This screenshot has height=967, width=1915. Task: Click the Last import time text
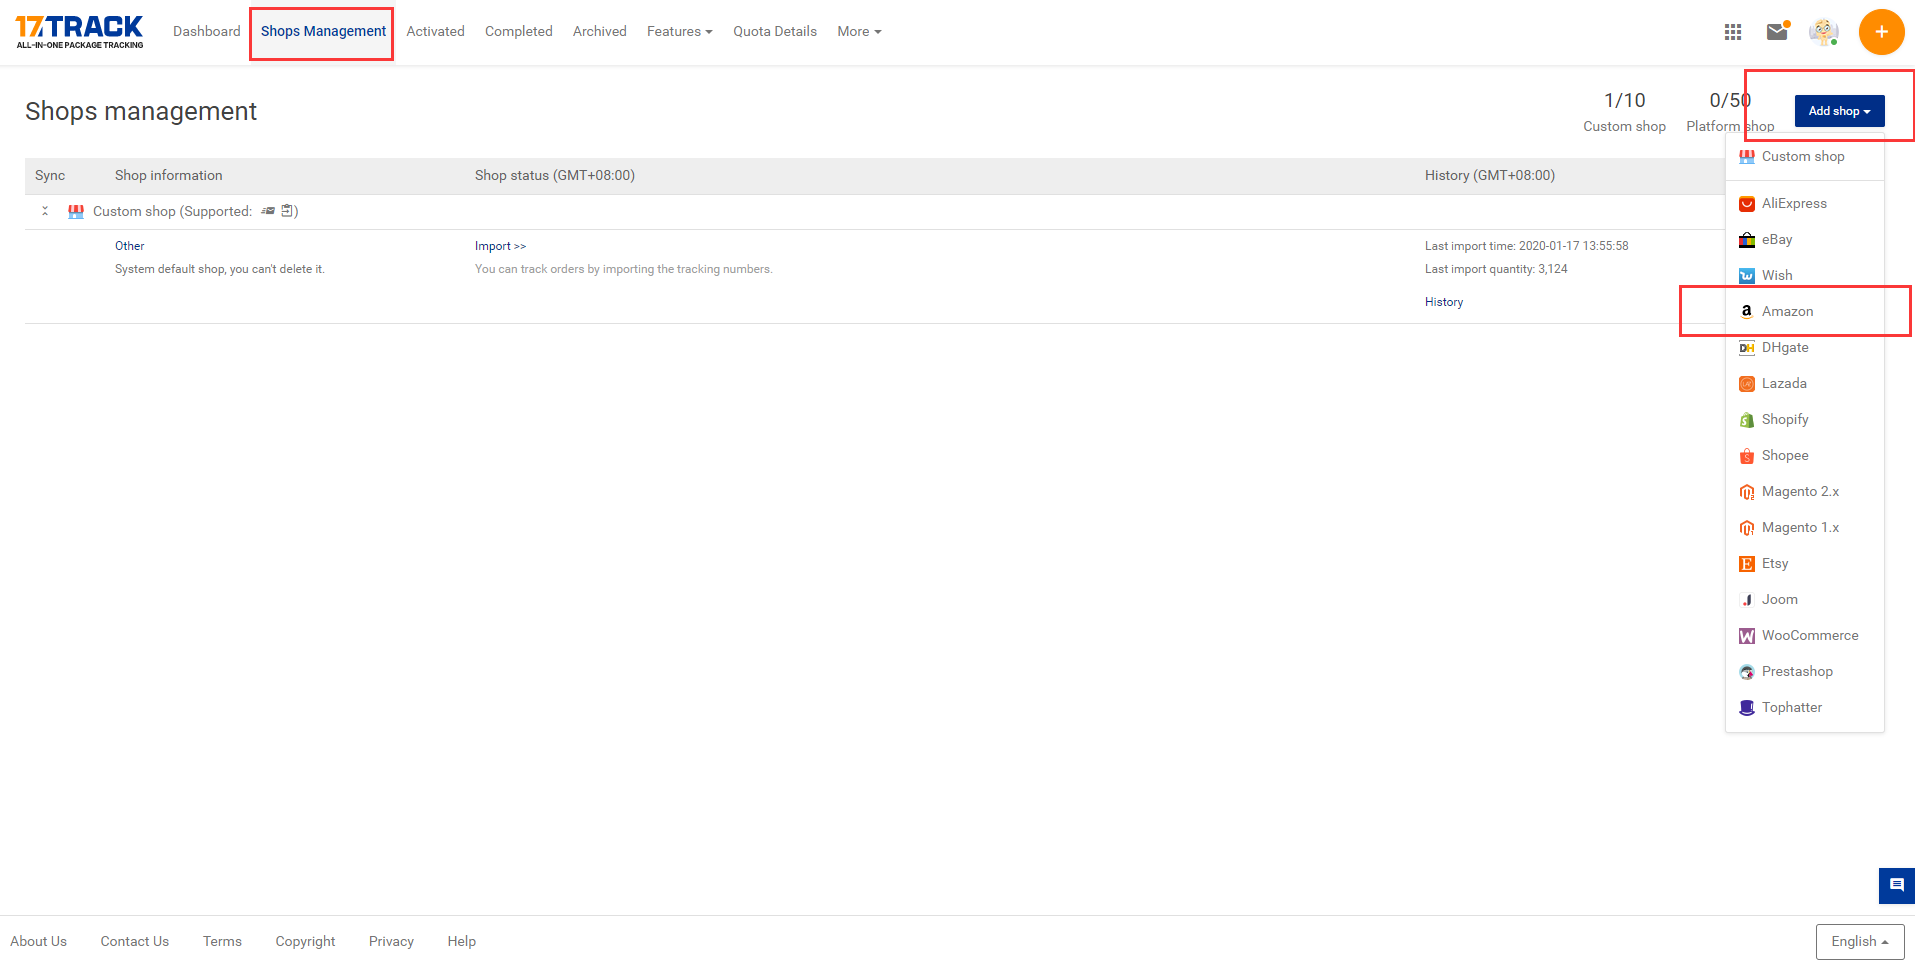click(1526, 246)
